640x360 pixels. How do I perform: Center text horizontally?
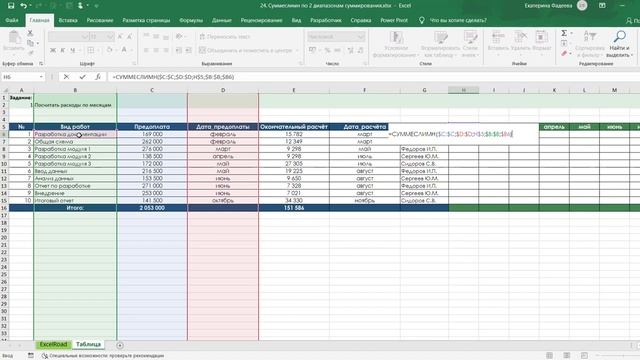(x=156, y=50)
